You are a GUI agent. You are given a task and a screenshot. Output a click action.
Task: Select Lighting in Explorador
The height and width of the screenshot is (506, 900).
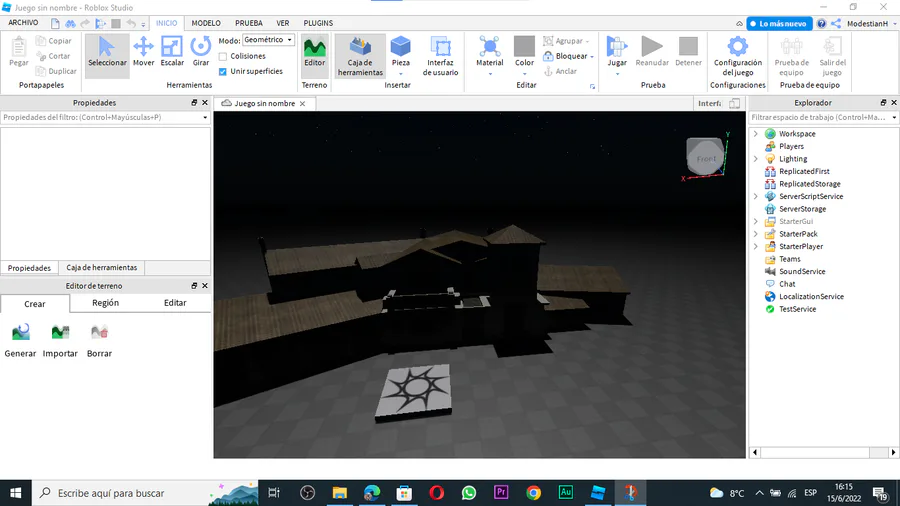(x=793, y=159)
